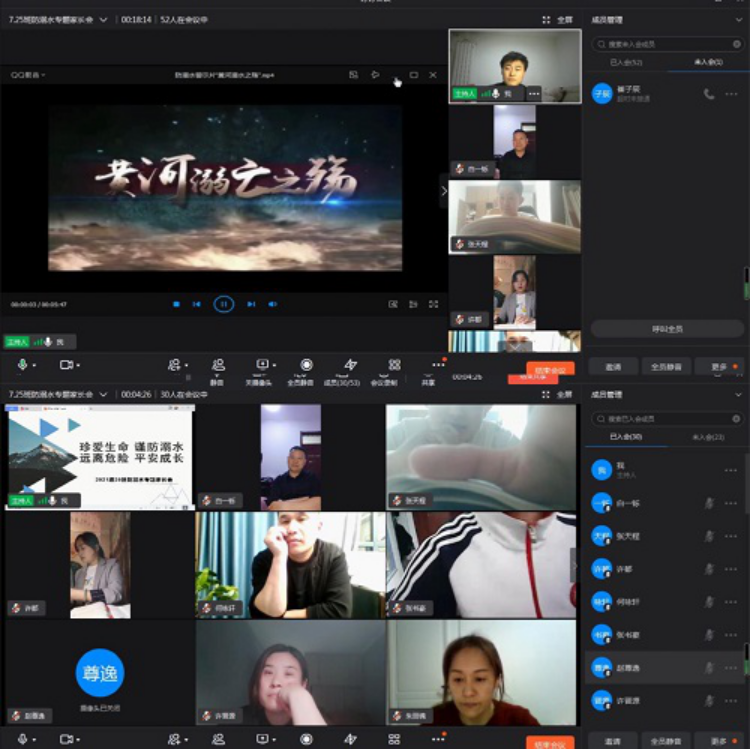Open more options for member 许都
This screenshot has width=750, height=749.
pos(731,569)
